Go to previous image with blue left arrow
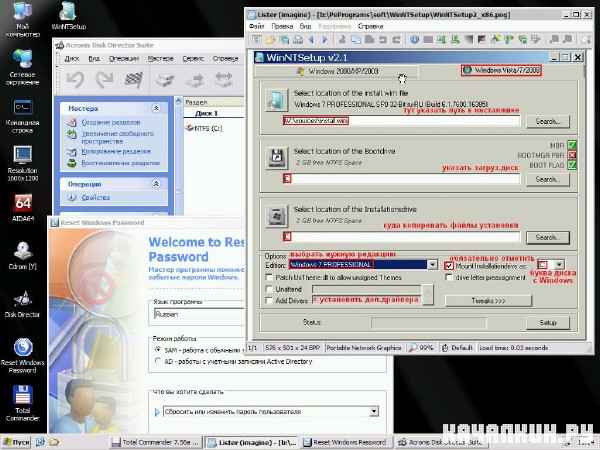The image size is (600, 450). (x=311, y=39)
